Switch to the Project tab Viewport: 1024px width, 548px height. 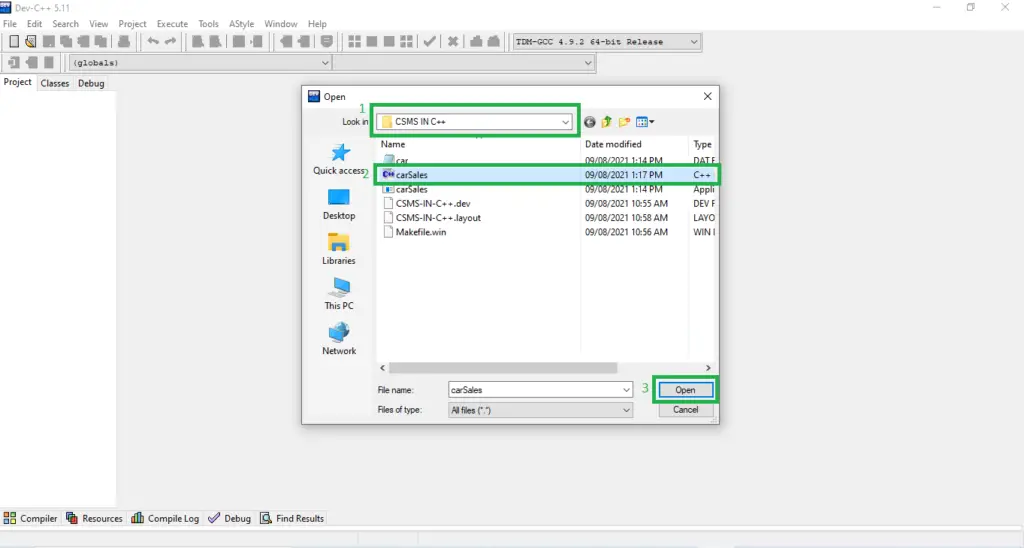[18, 82]
